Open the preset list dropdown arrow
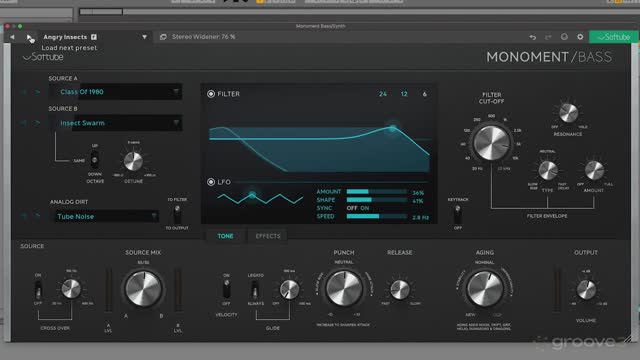Viewport: 640px width, 360px height. [144, 37]
